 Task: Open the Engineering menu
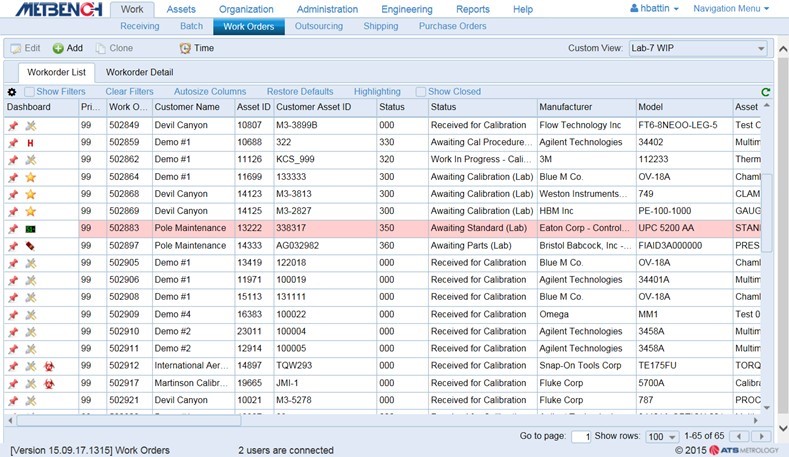tap(407, 9)
